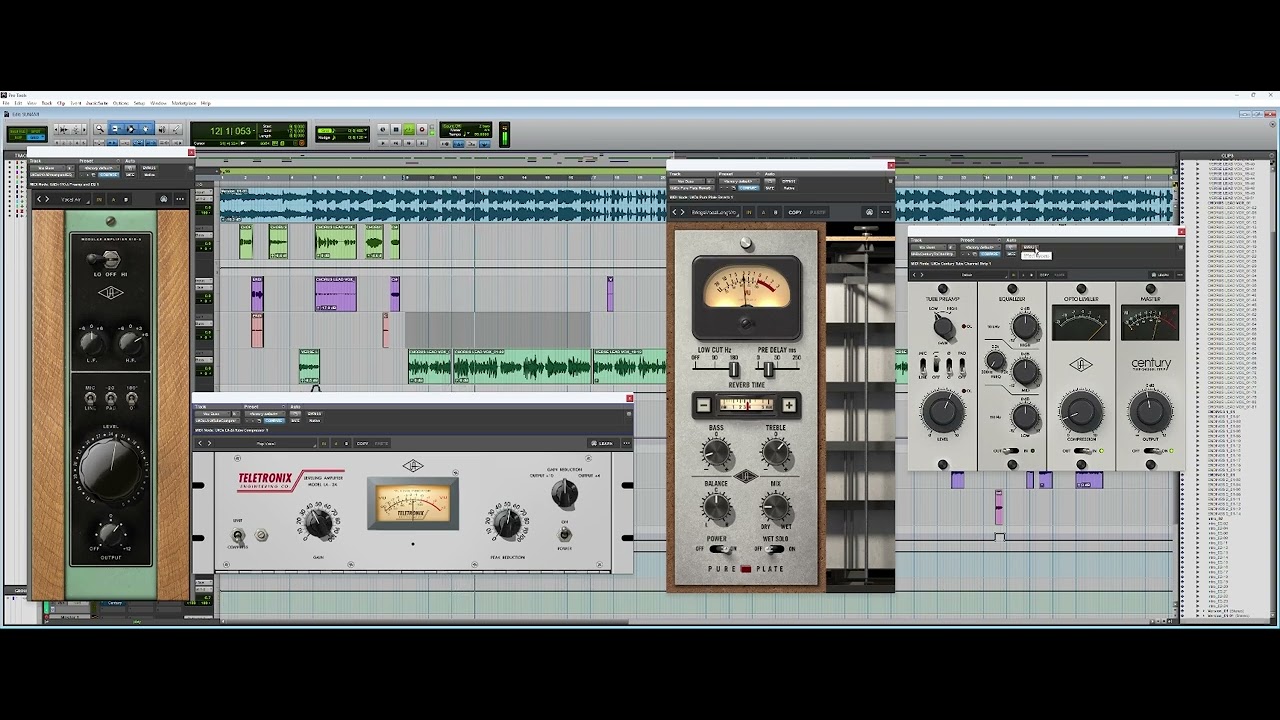Open the Setup menu
The height and width of the screenshot is (720, 1280).
[139, 103]
